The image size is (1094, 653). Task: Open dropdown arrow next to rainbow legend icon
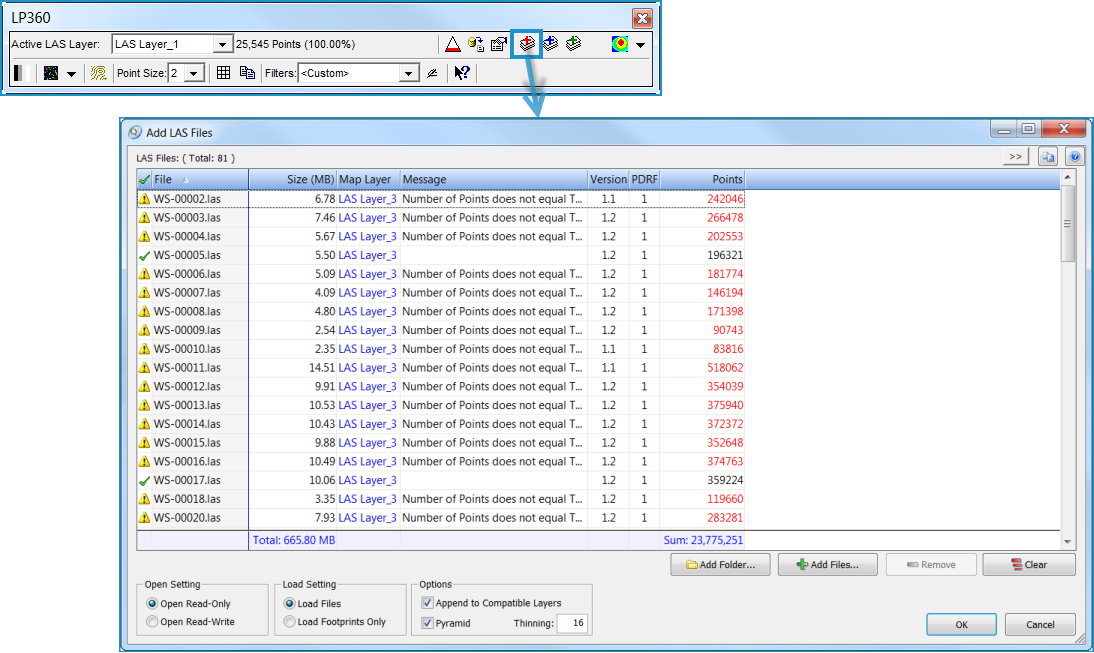point(640,45)
